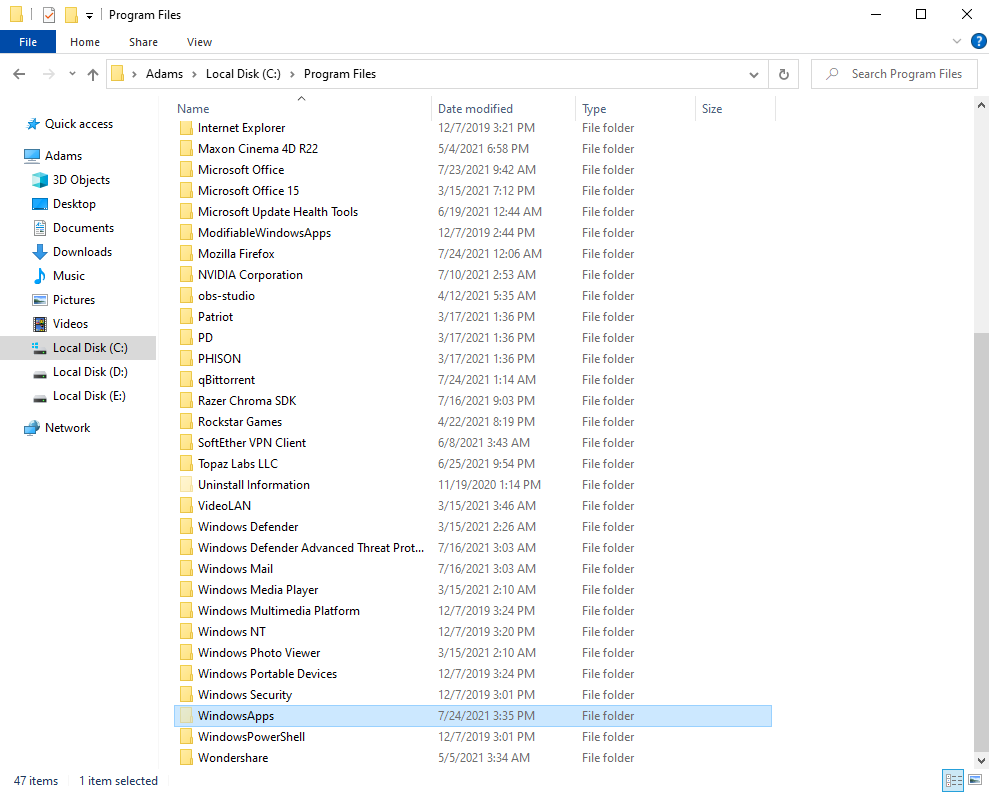Select Local Disk (C:) in the breadcrumb
Viewport: 989px width, 793px height.
coord(243,74)
